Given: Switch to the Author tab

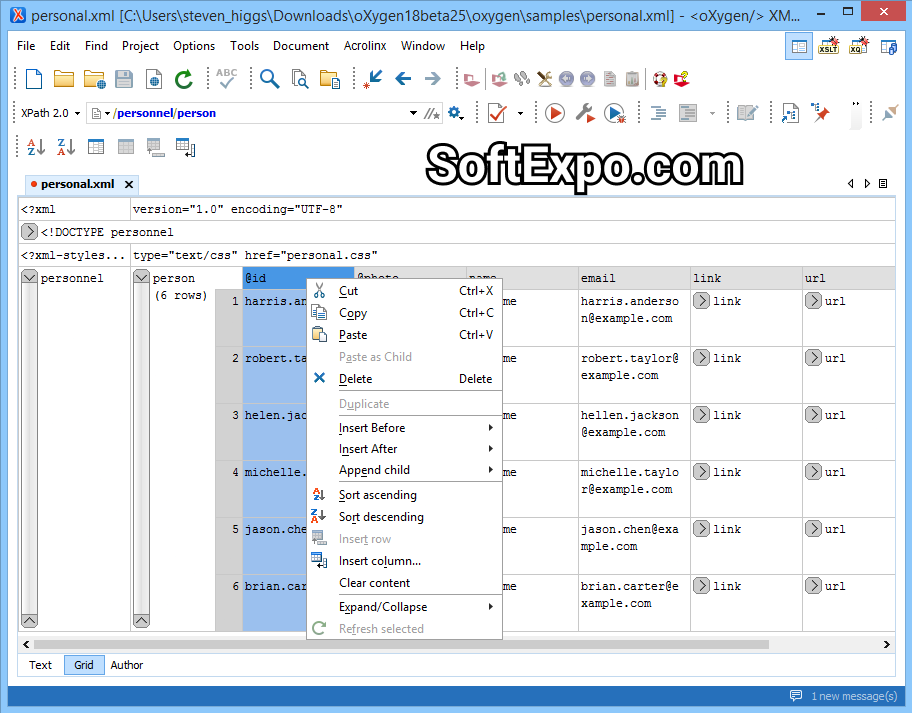Looking at the screenshot, I should click(x=126, y=665).
